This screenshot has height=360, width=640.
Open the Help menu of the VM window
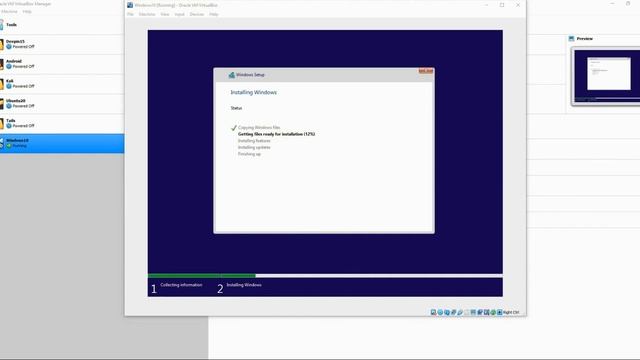[x=213, y=14]
